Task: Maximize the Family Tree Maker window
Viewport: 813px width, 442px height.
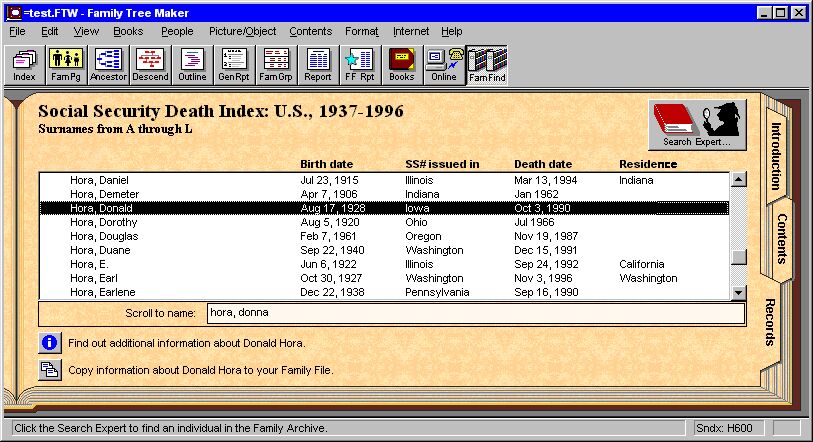Action: (780, 12)
